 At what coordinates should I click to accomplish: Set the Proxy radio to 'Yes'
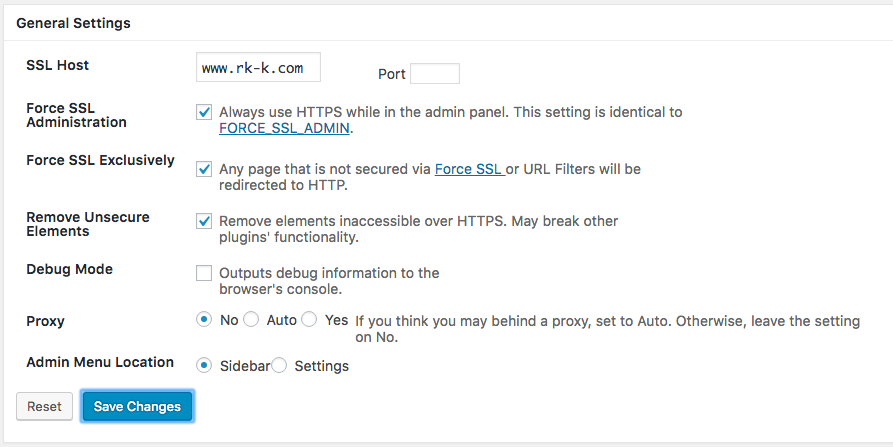[309, 319]
